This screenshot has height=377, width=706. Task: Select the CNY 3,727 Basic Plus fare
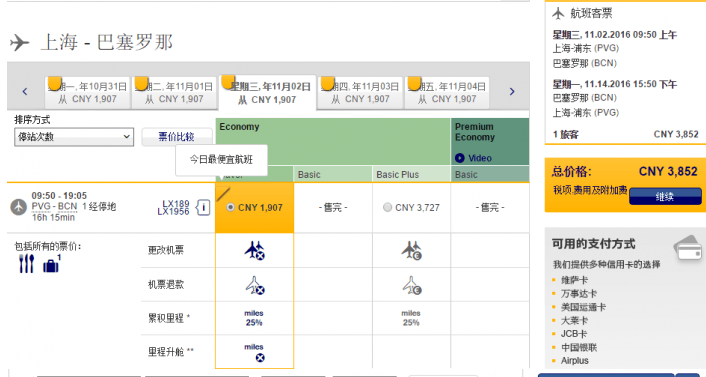(x=387, y=207)
